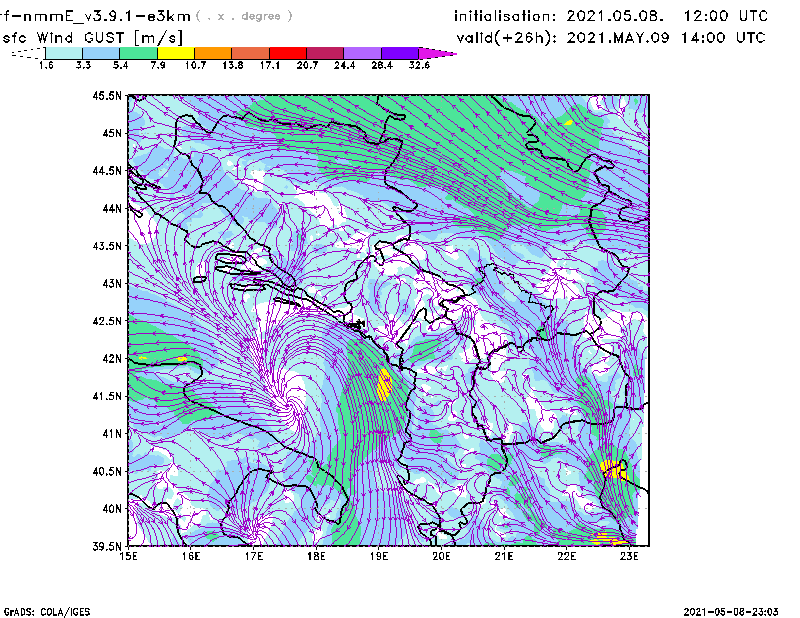Viewport: 800px width, 618px height.
Task: Click the coral legend swatch after 13.8
Action: [251, 53]
